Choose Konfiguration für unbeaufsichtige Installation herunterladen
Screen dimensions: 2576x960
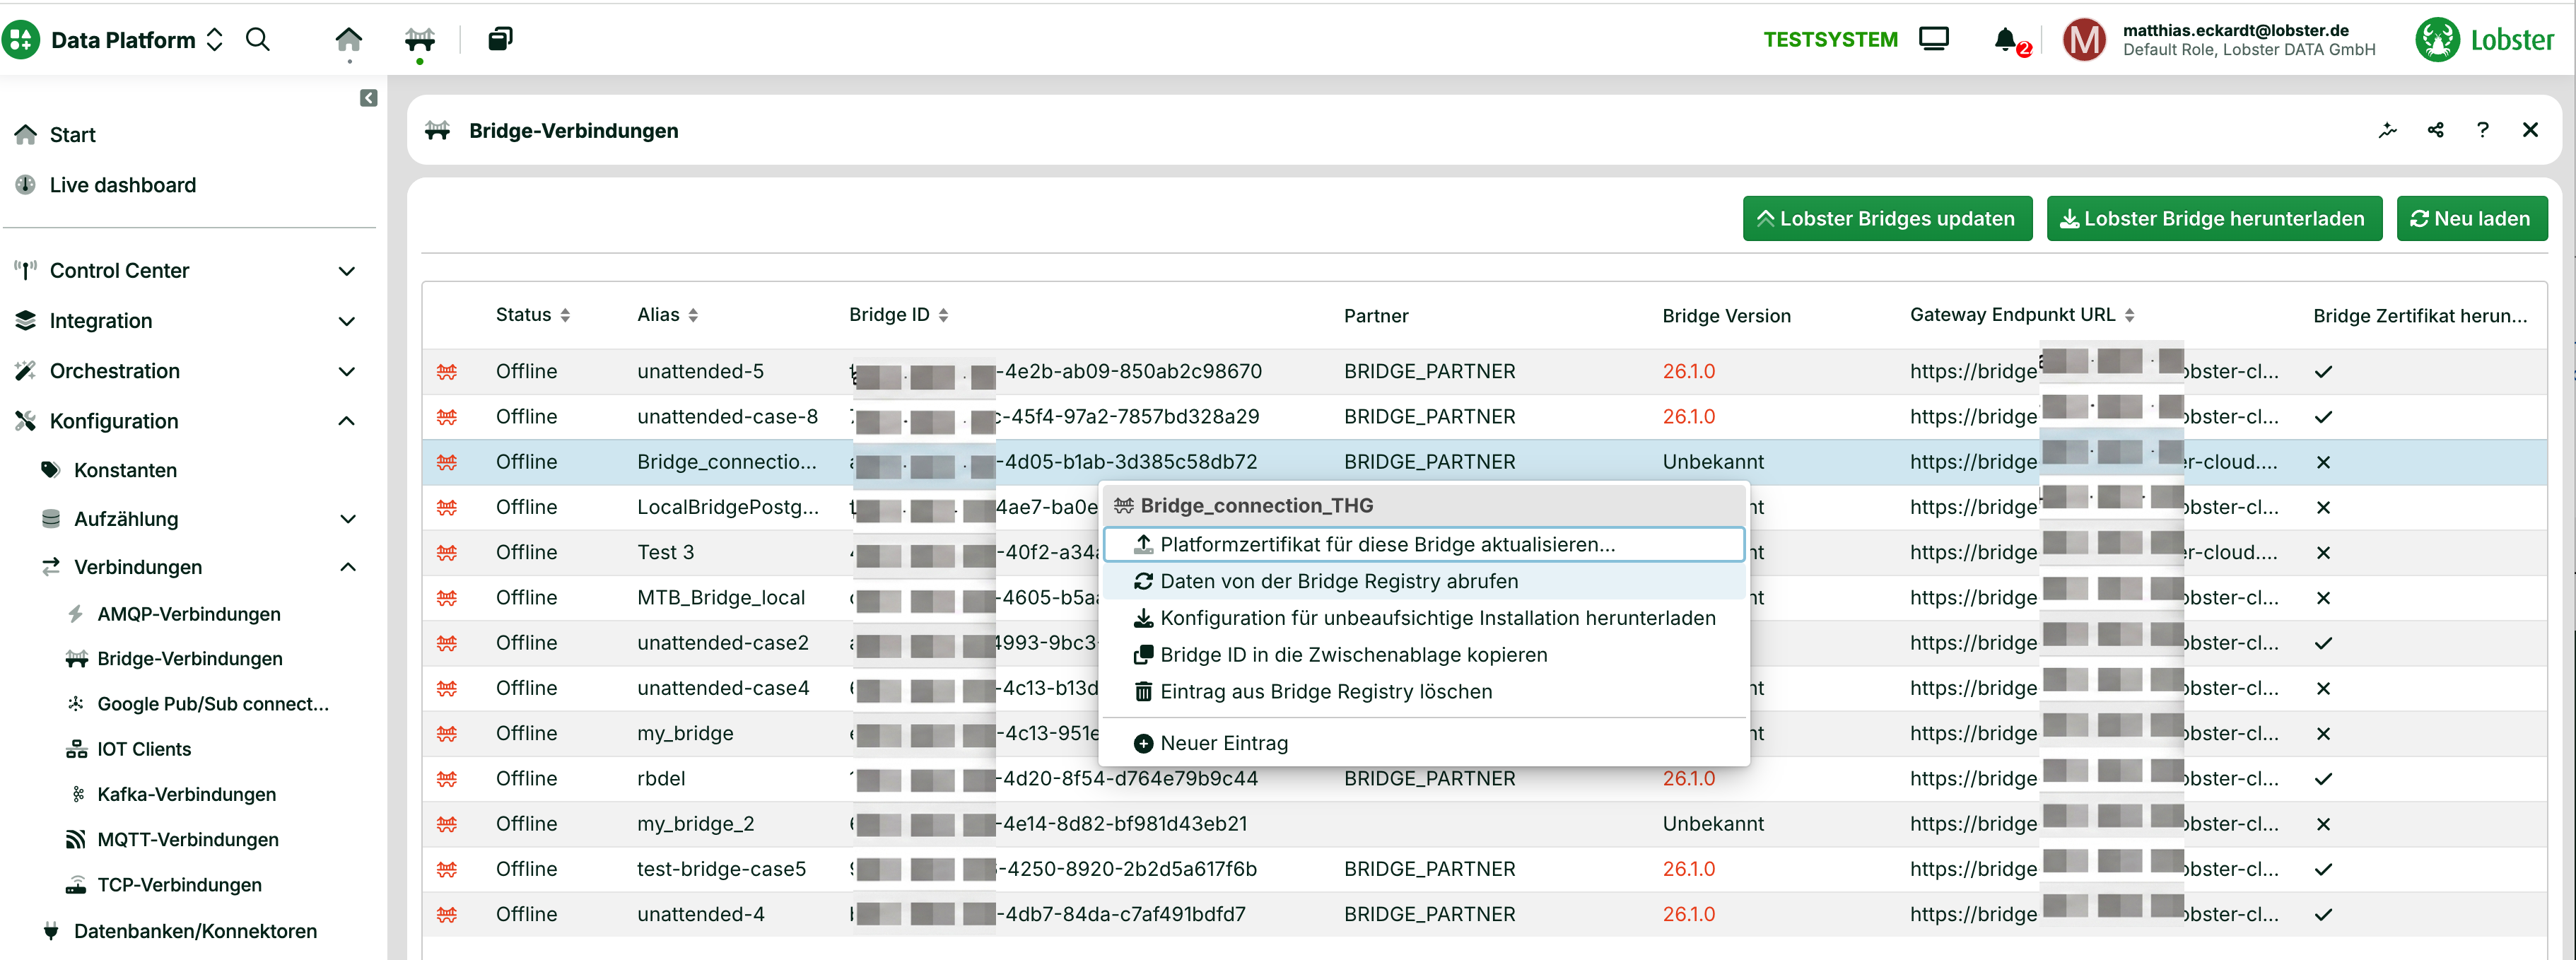(x=1424, y=619)
